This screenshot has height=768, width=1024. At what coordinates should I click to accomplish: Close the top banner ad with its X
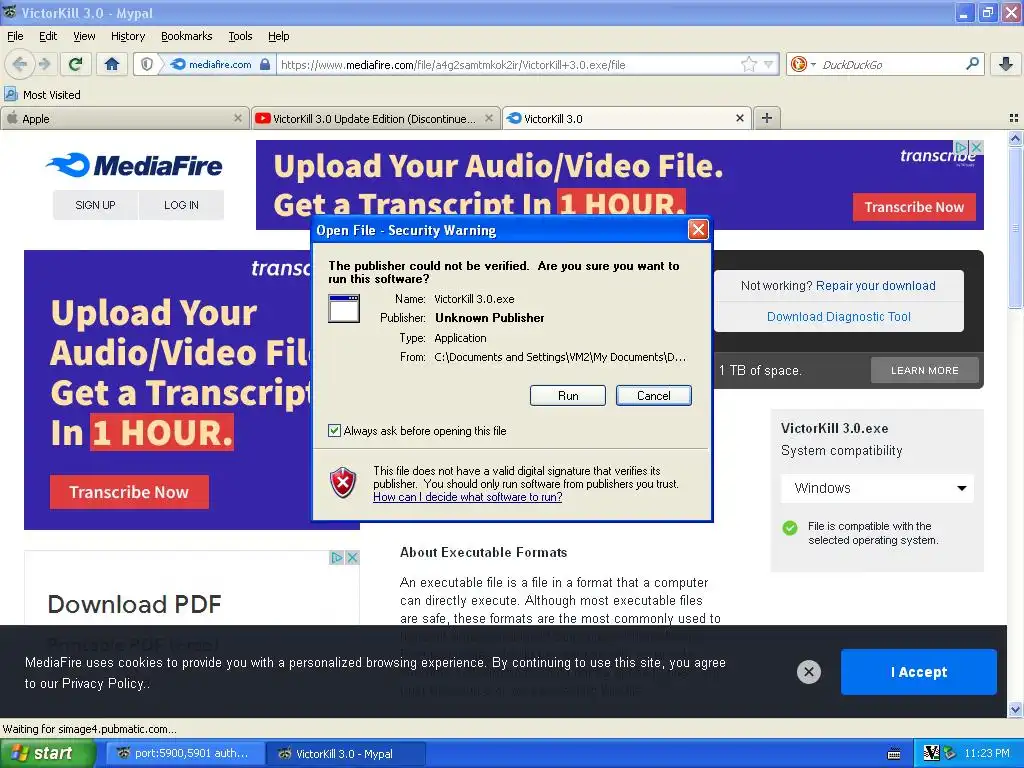click(x=976, y=148)
